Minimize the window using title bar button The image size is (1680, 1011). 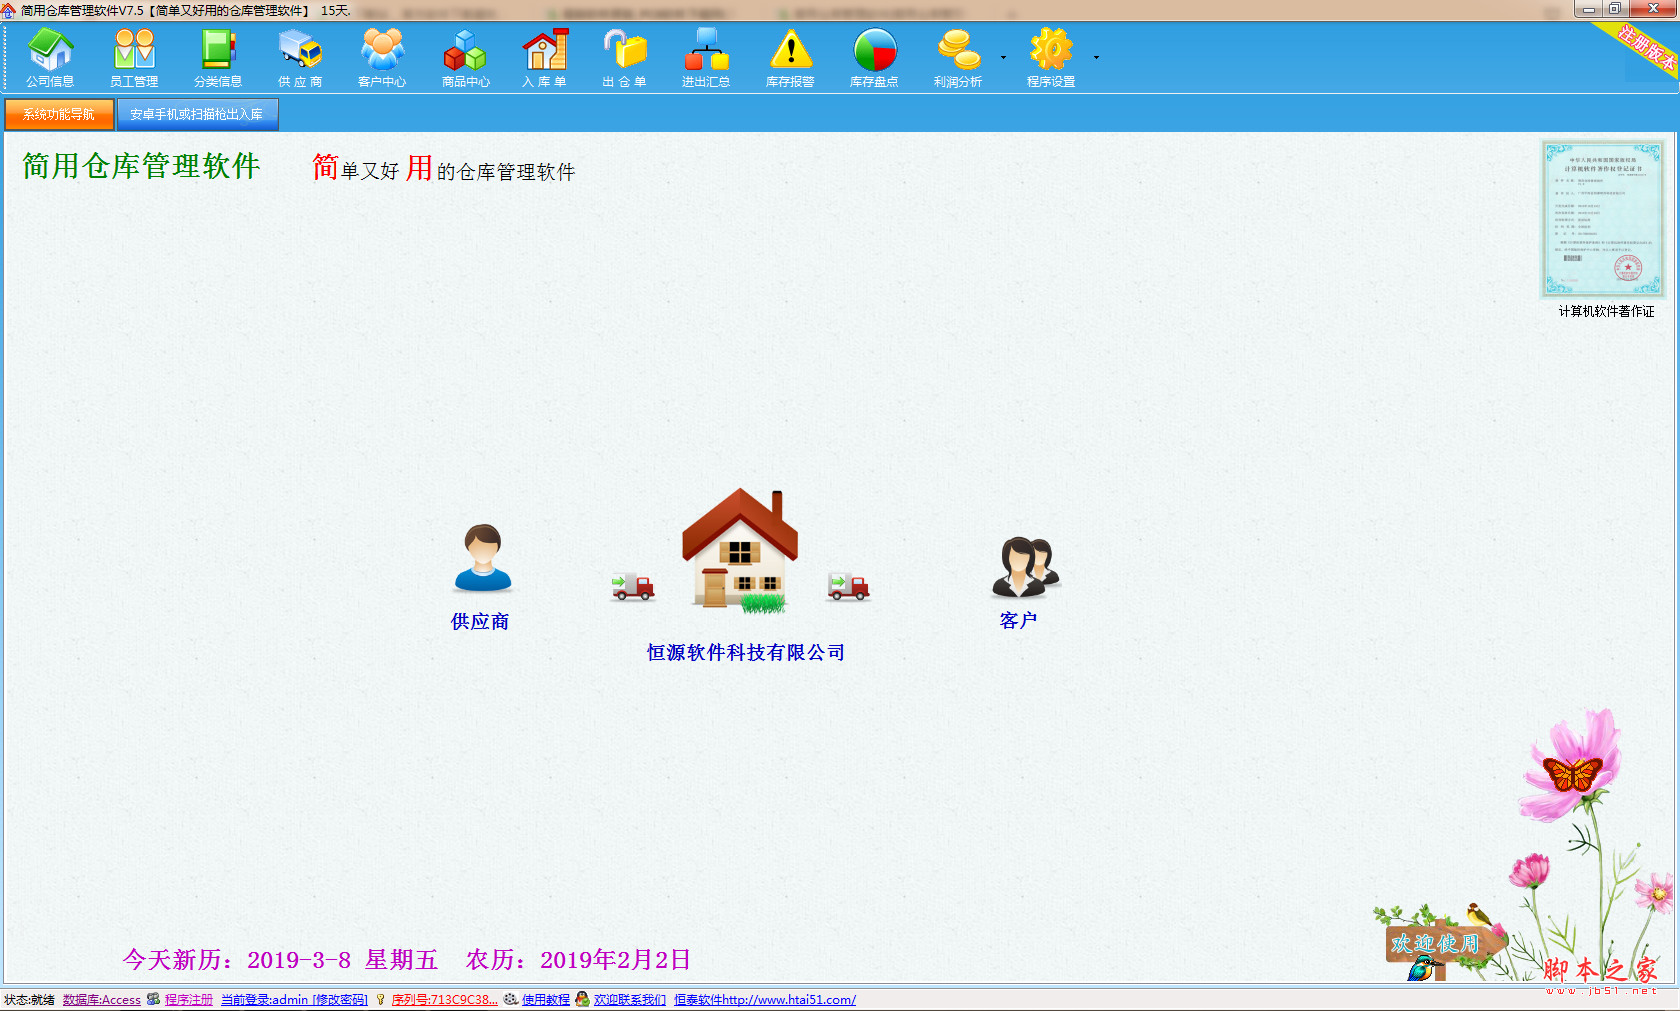(1588, 9)
